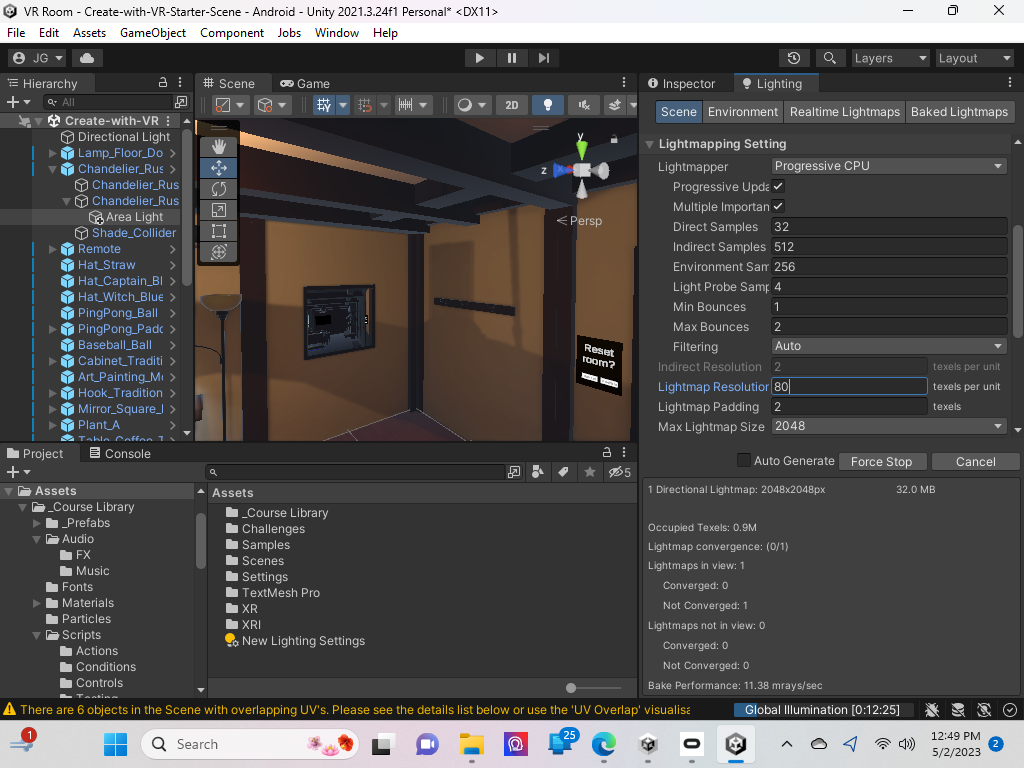Open the Environment lighting tab
Image resolution: width=1024 pixels, height=768 pixels.
click(x=743, y=112)
